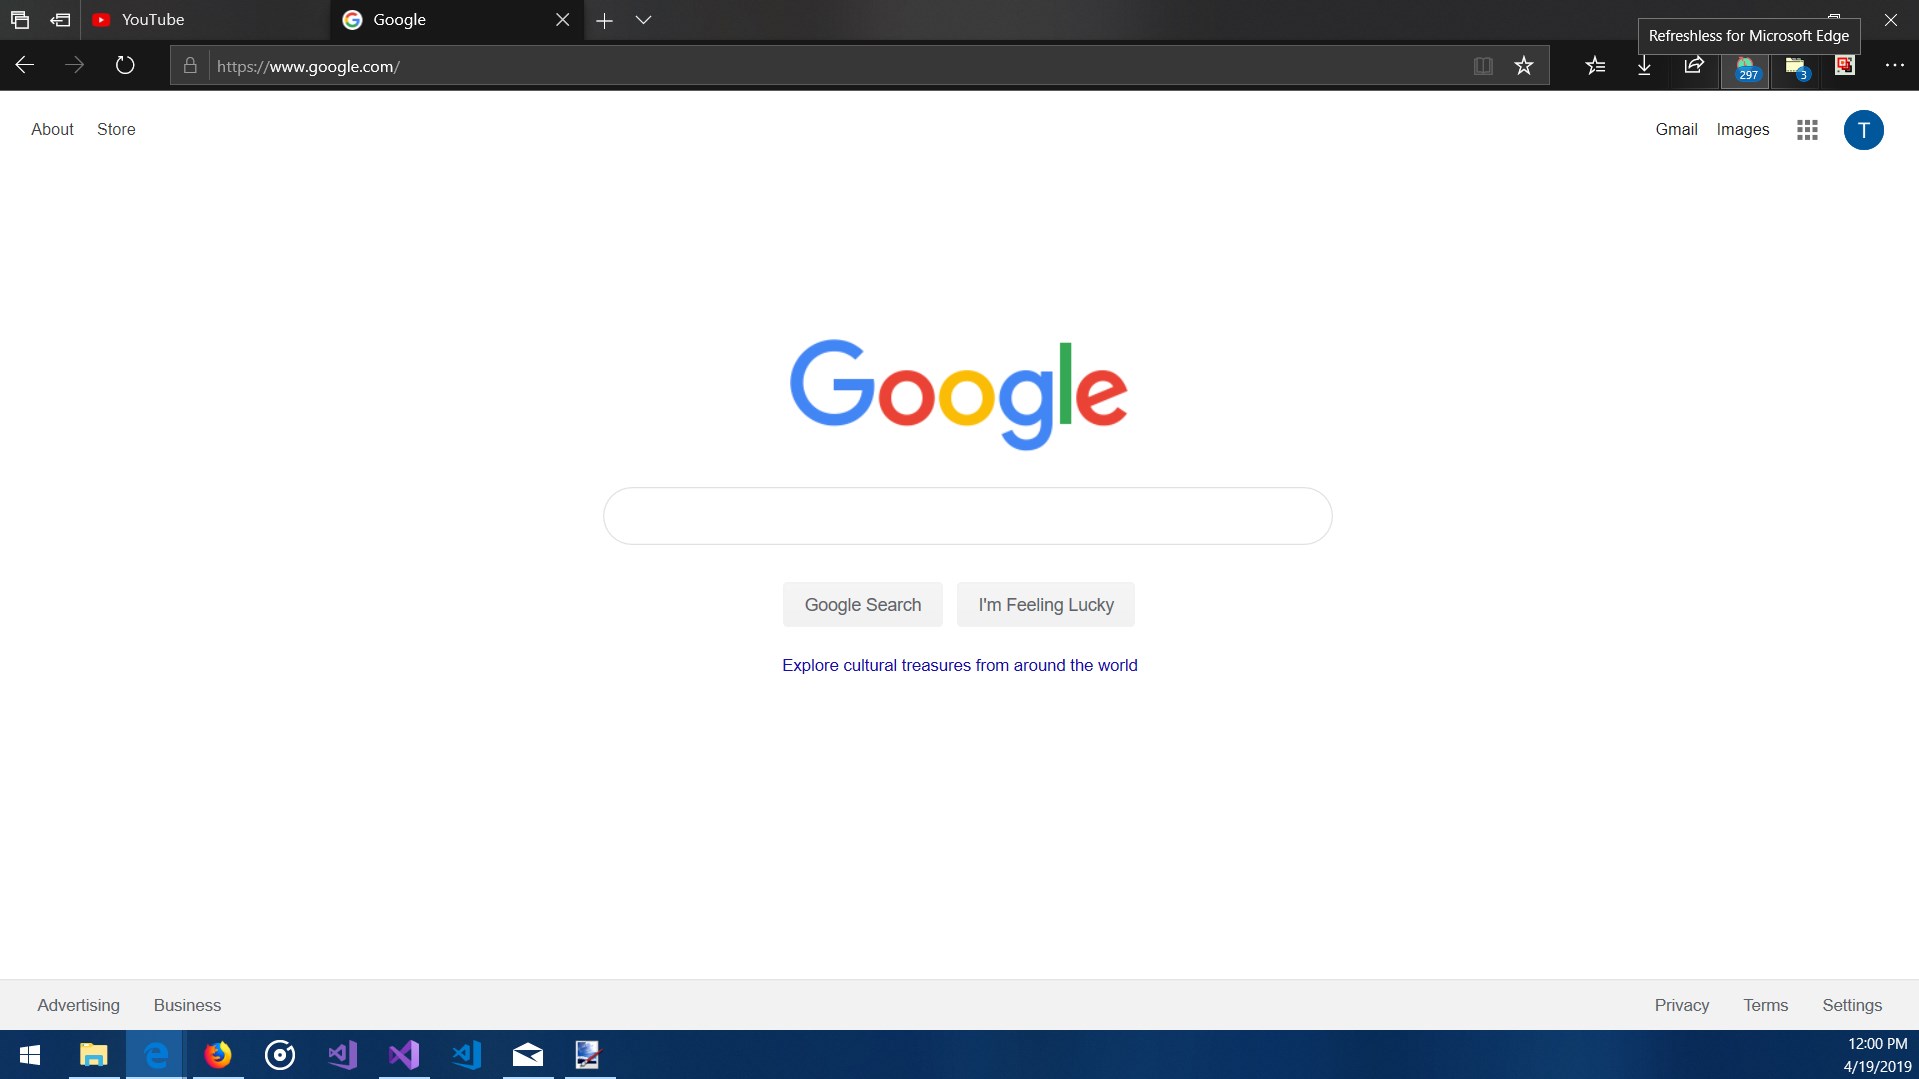Screen dimensions: 1919x1079
Task: Show site info via the lock icon
Action: click(190, 66)
